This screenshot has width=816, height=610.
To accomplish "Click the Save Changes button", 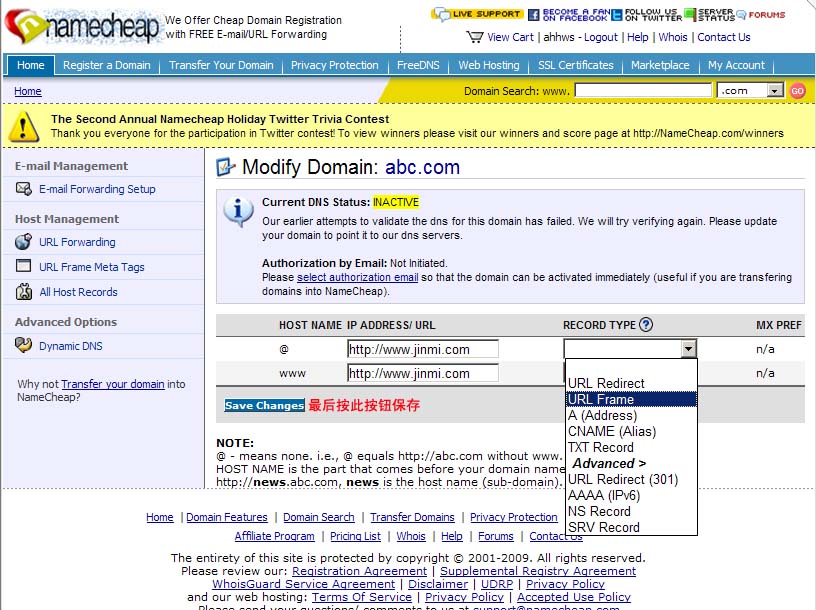I will [264, 405].
